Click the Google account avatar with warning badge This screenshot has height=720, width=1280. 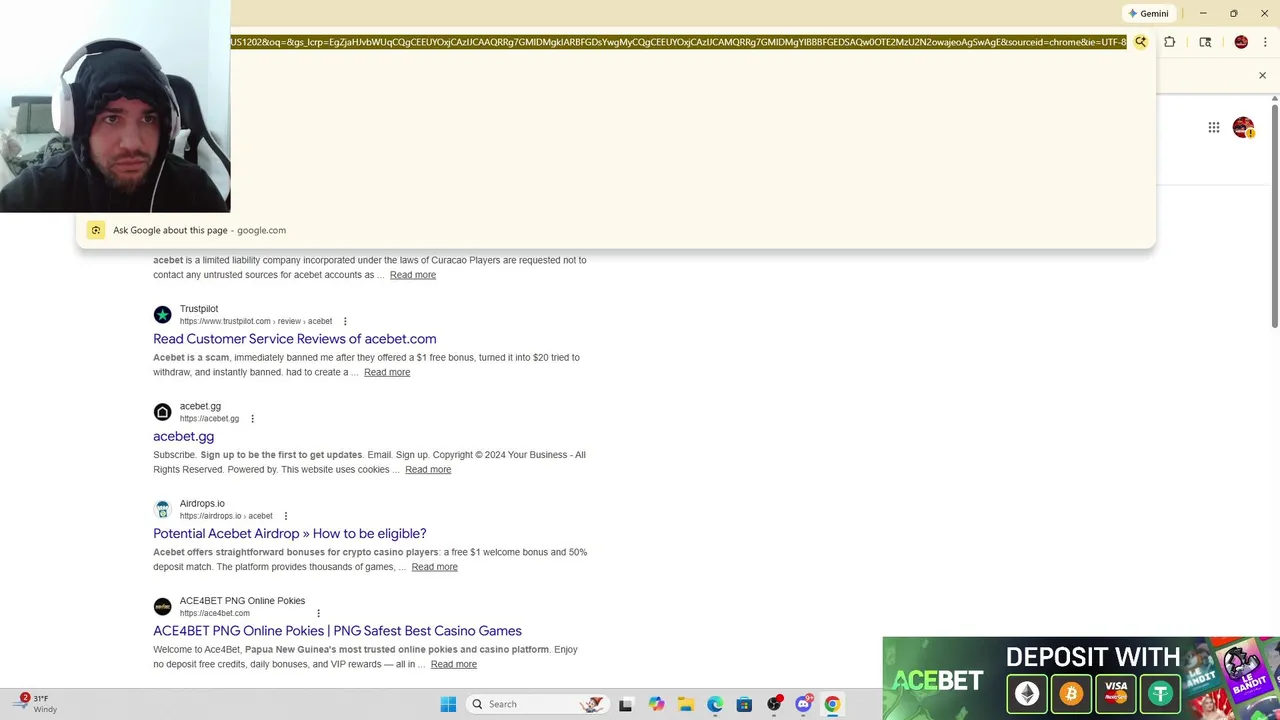point(1243,127)
